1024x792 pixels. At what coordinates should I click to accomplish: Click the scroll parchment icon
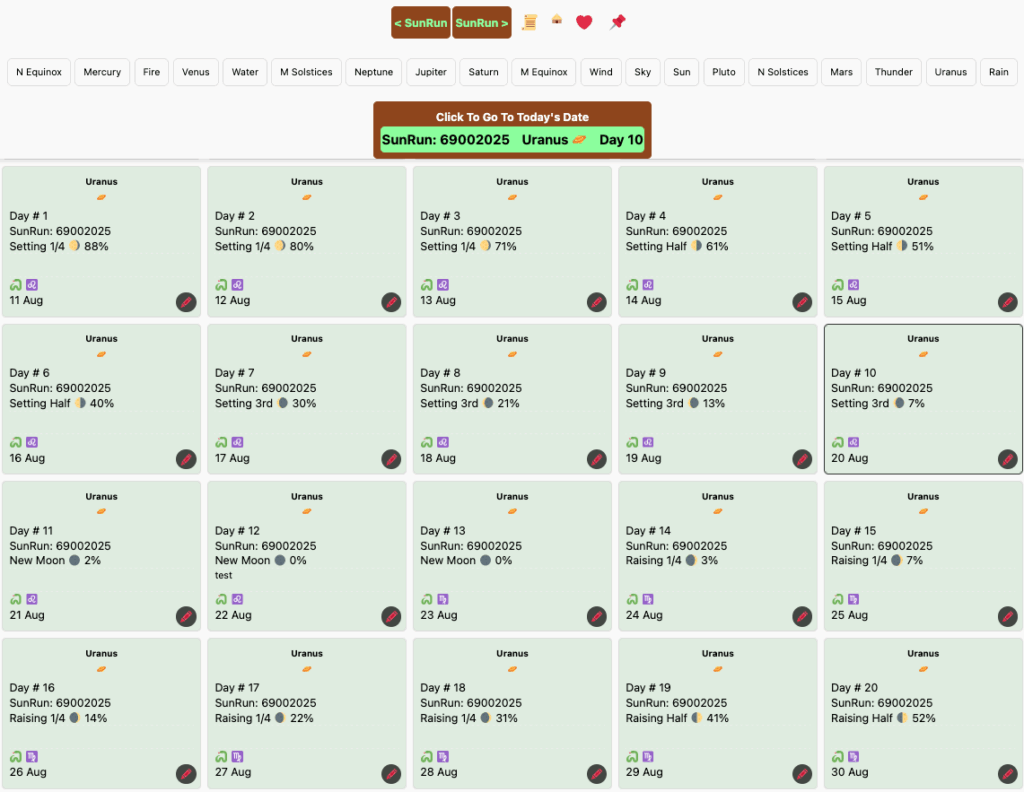pos(530,22)
